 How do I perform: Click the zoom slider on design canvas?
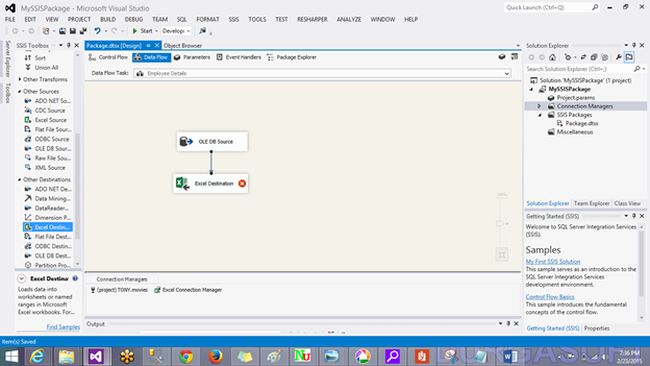pyautogui.click(x=500, y=223)
